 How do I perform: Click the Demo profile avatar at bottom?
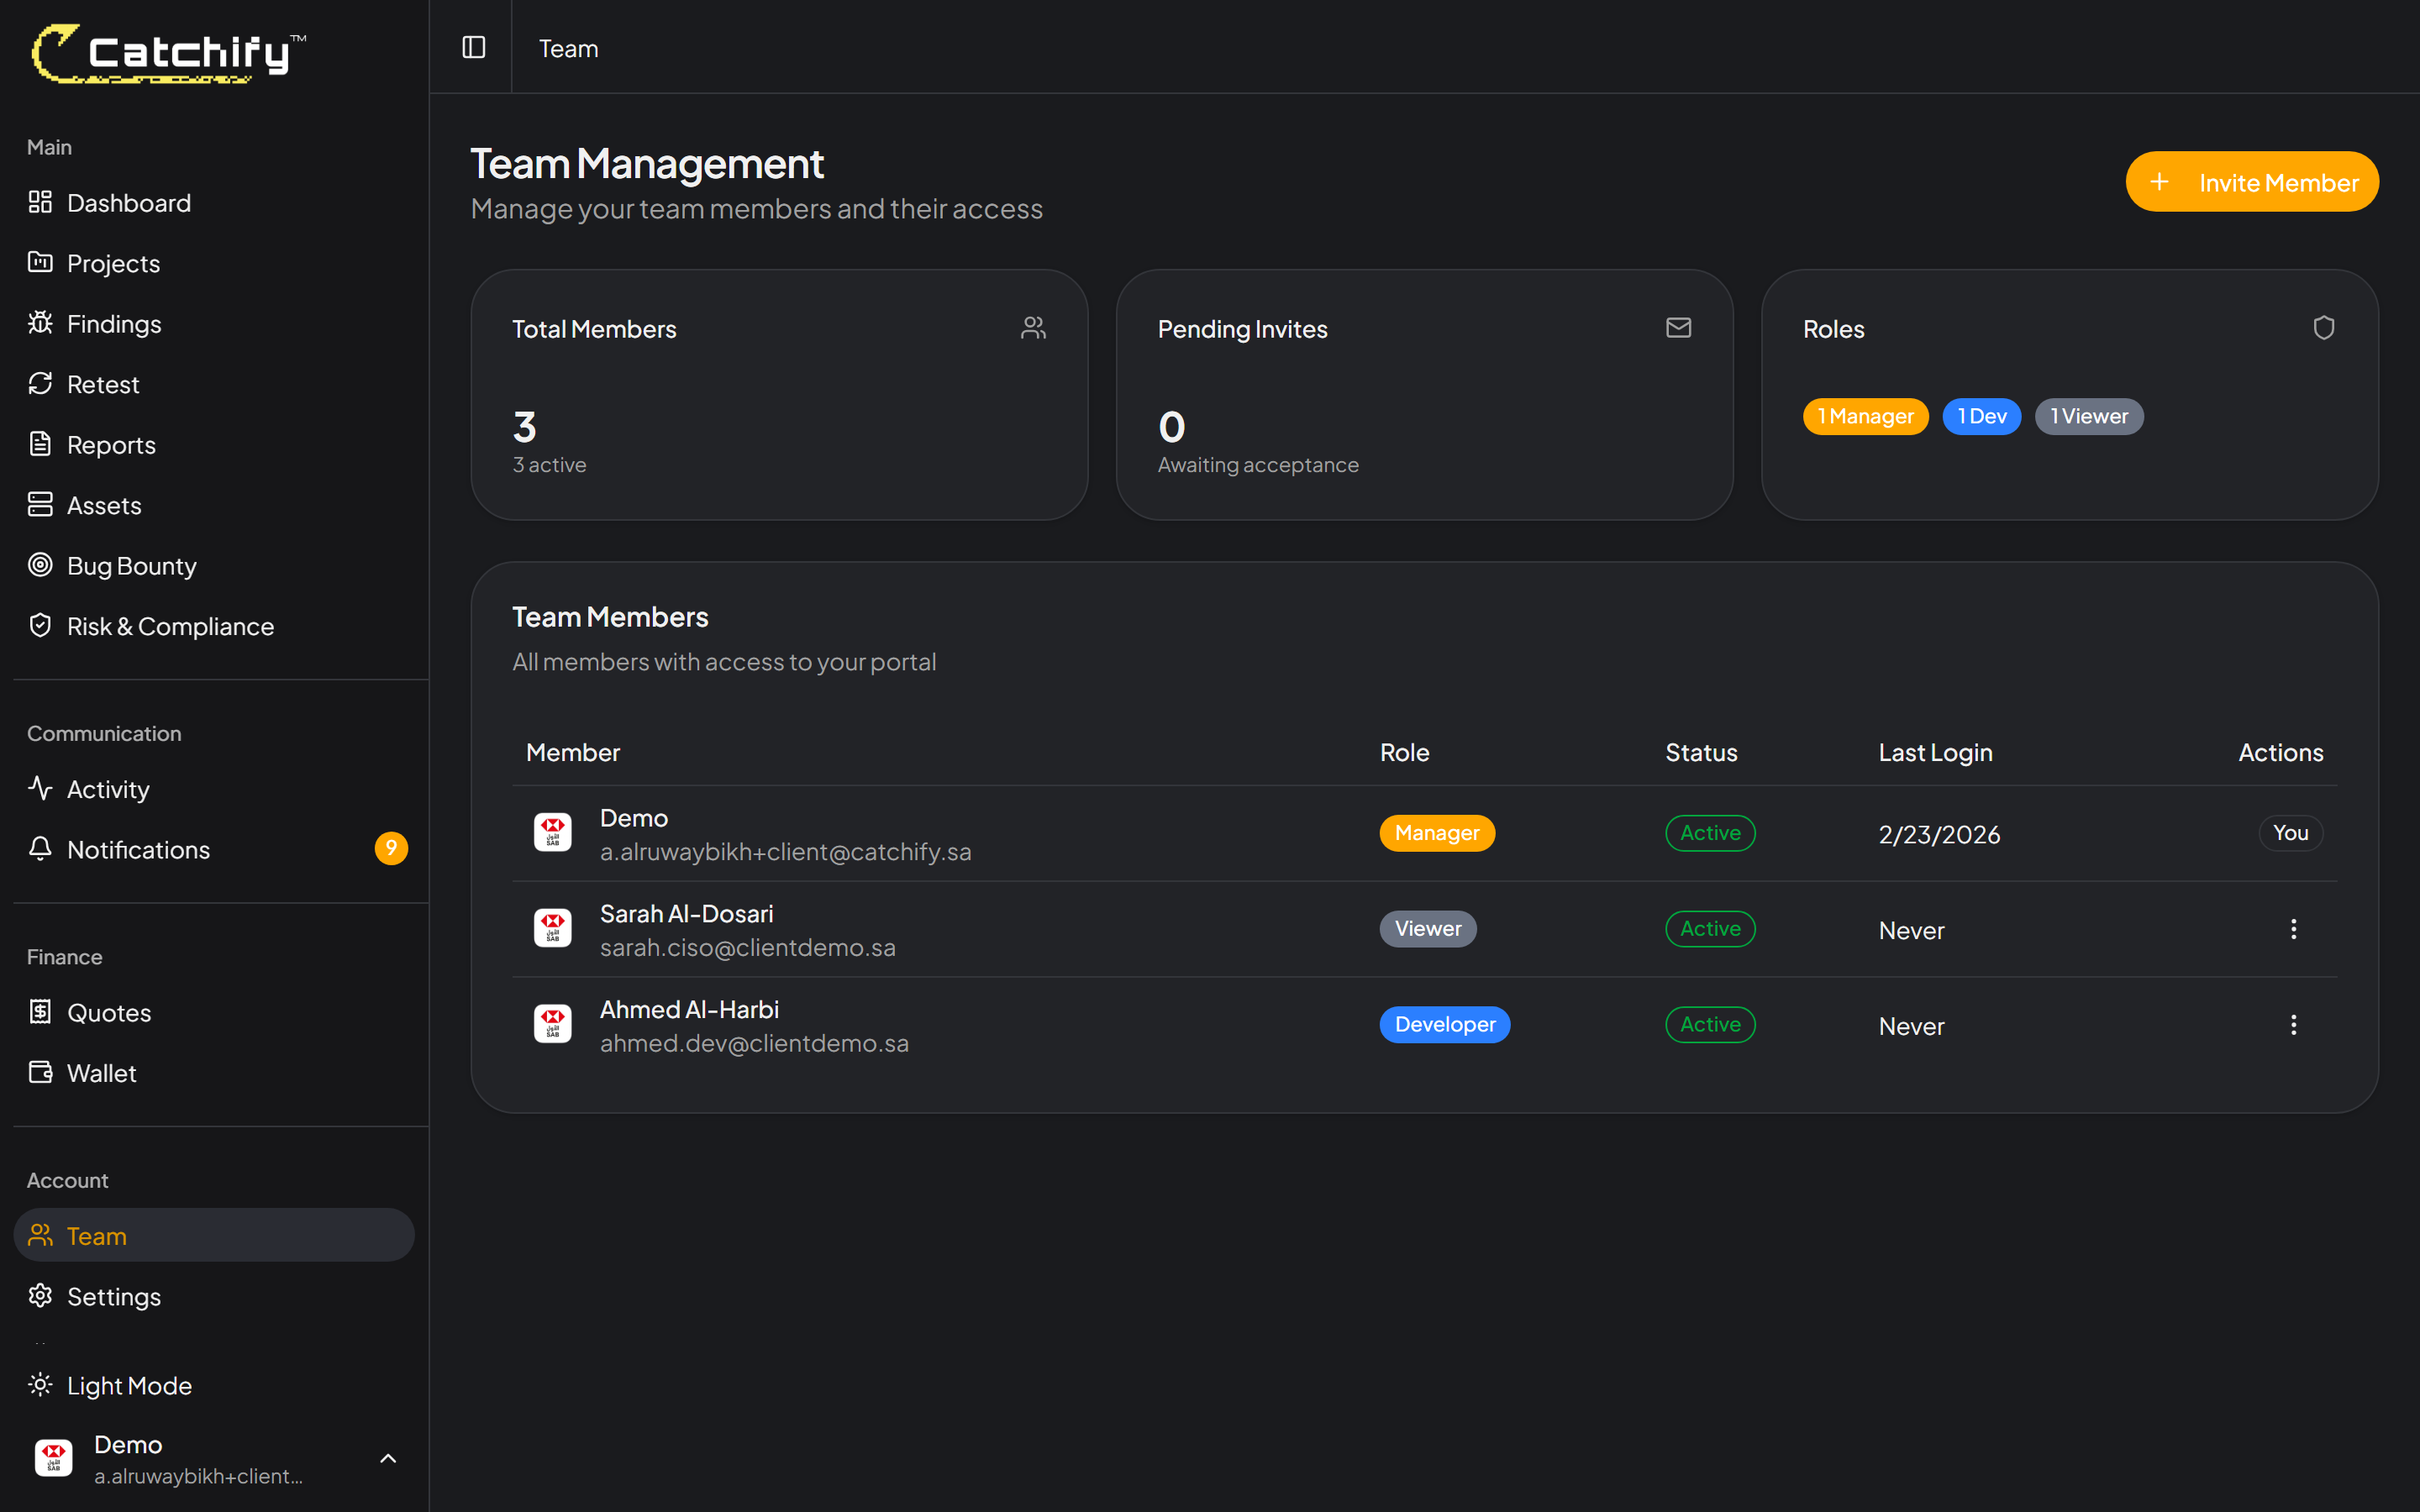(53, 1457)
